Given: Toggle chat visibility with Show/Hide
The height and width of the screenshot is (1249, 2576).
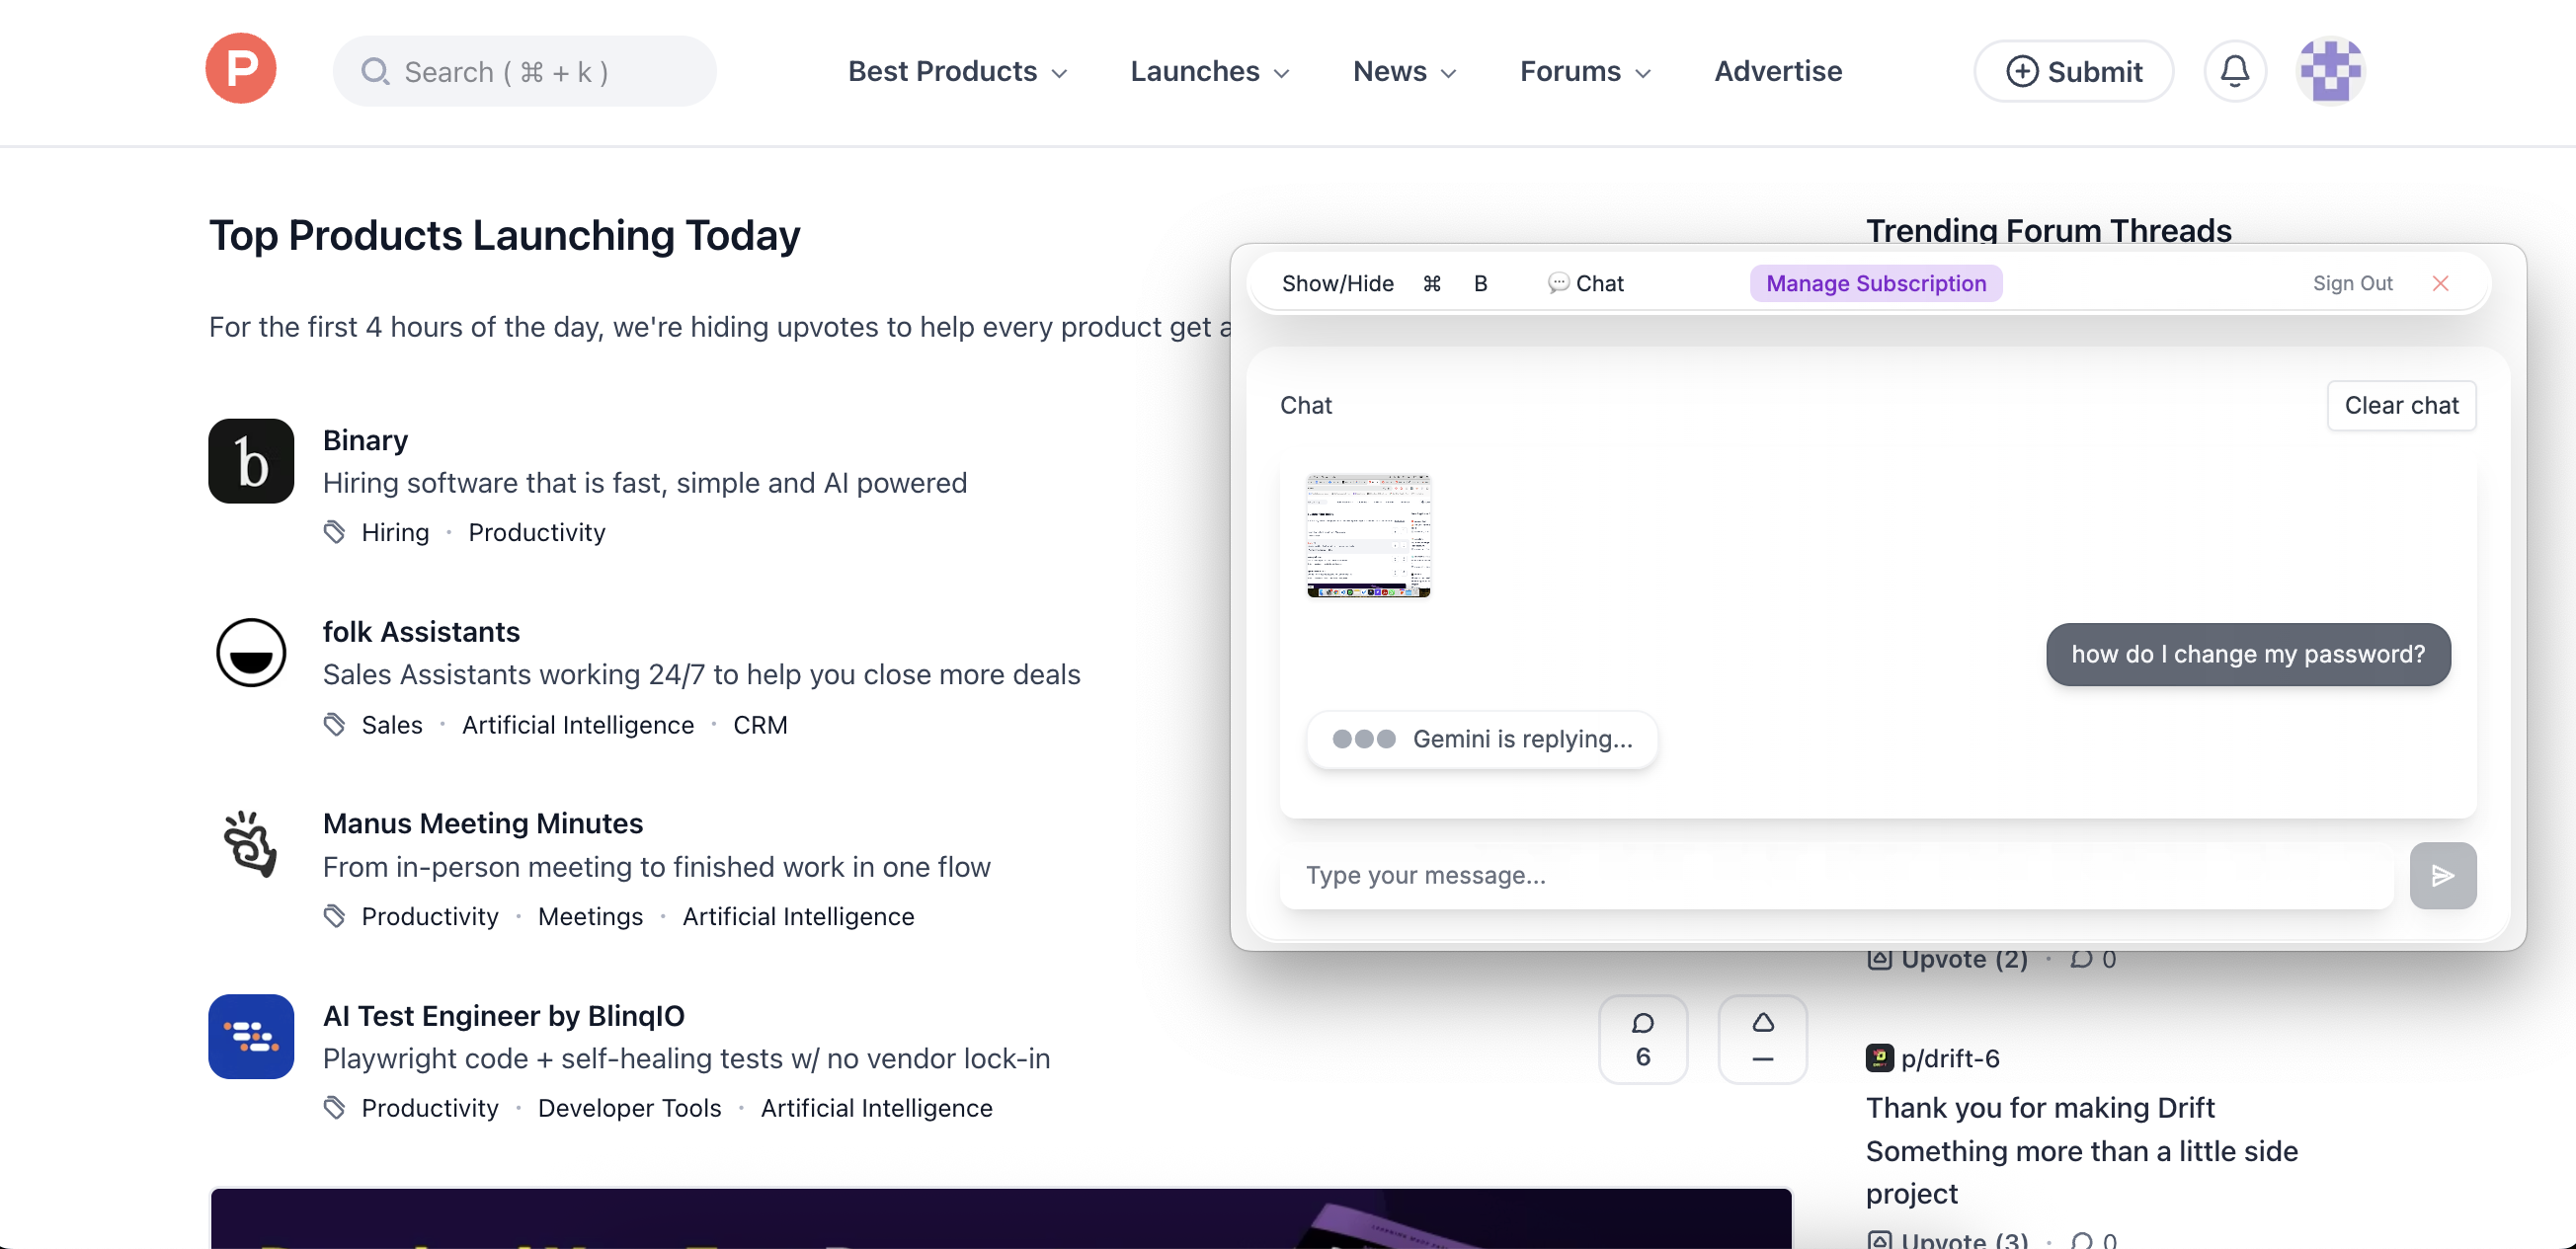Looking at the screenshot, I should (1337, 283).
